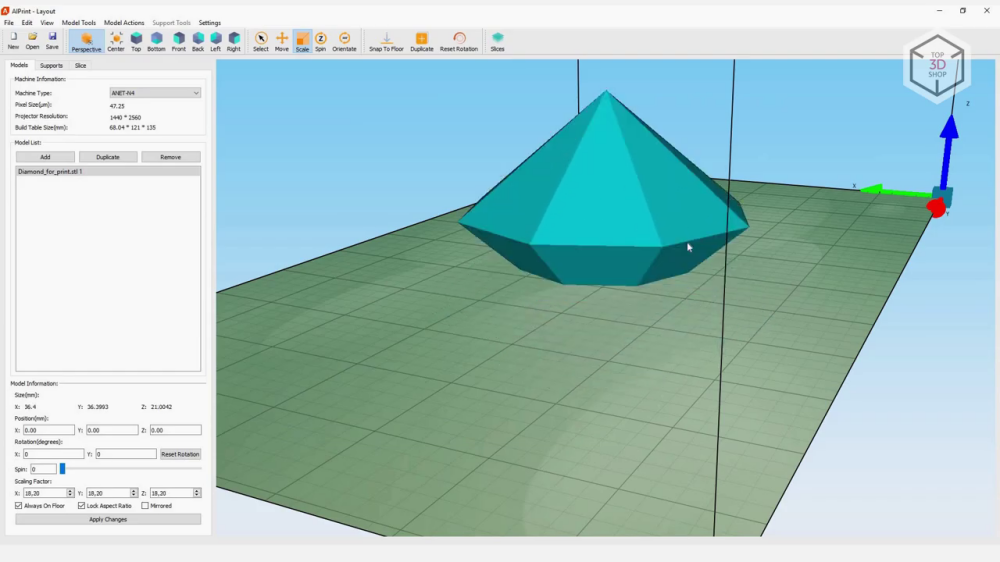Toggle Lock Aspect Ratio checkbox

pos(82,506)
